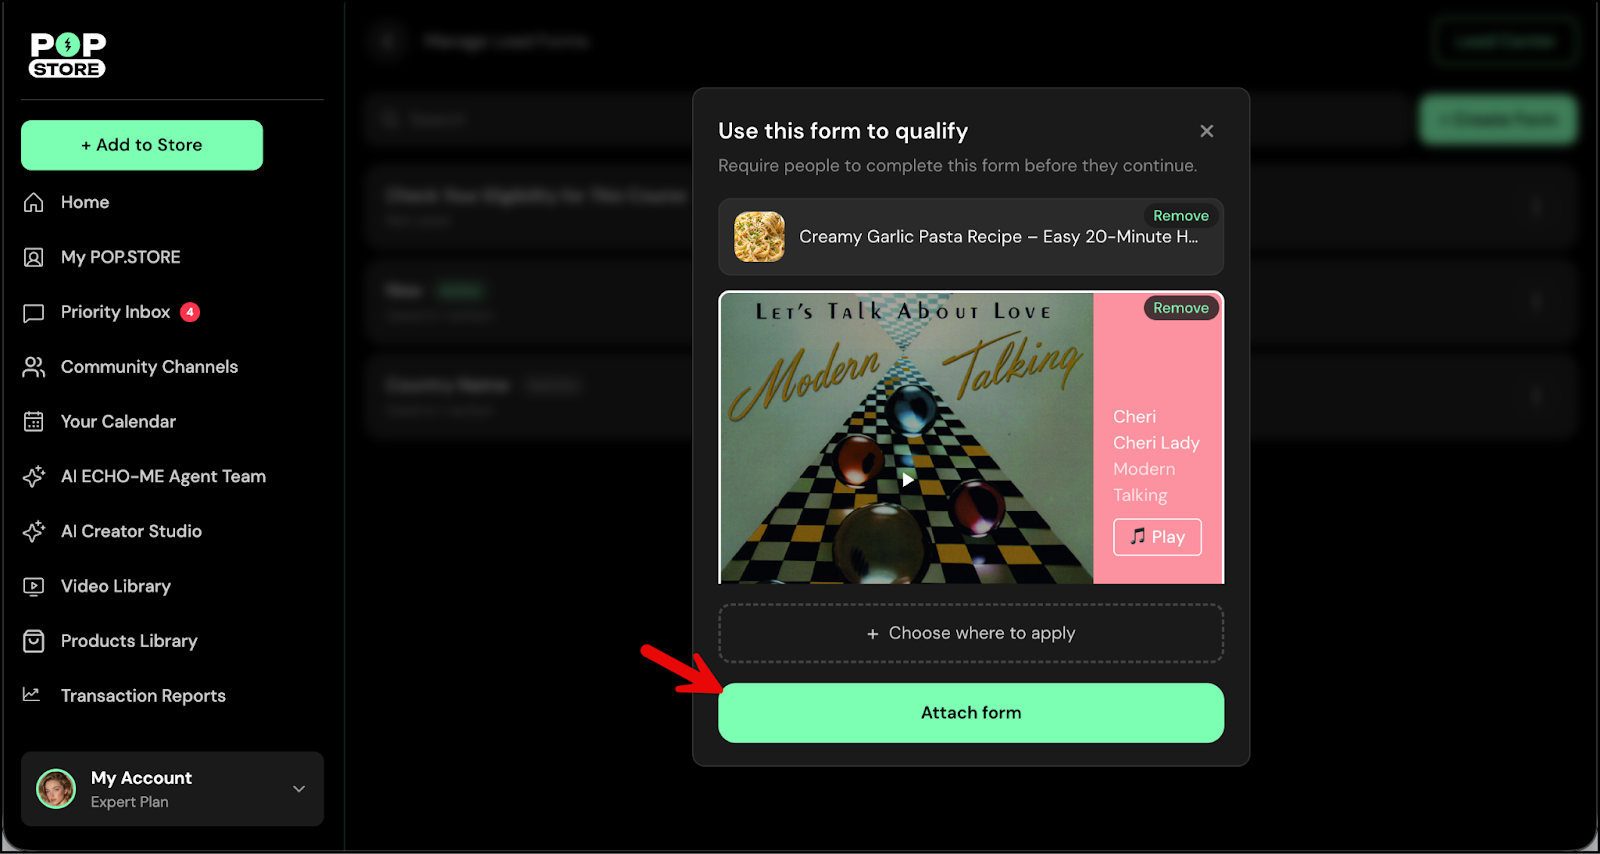Click the Transaction Reports chart icon

(32, 694)
